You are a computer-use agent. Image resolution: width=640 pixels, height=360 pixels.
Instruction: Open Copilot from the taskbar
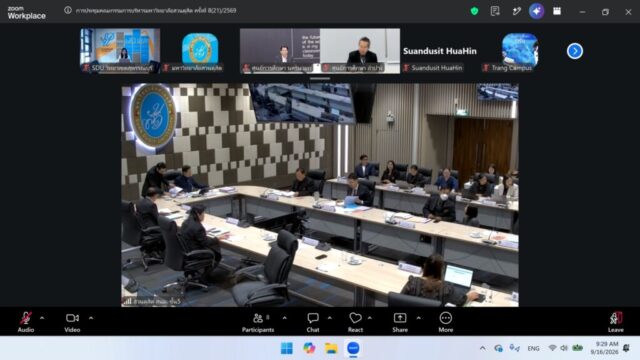click(x=309, y=348)
